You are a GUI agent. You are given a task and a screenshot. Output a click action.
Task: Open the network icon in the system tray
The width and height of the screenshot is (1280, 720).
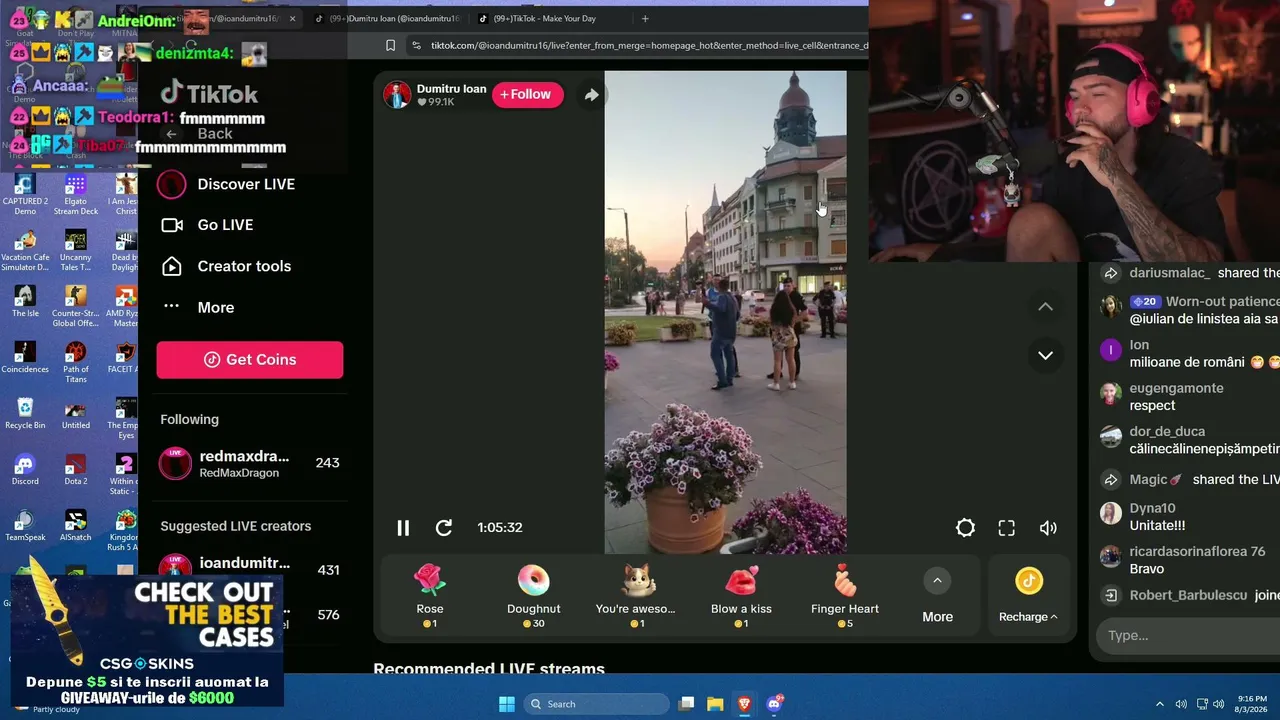point(1202,704)
